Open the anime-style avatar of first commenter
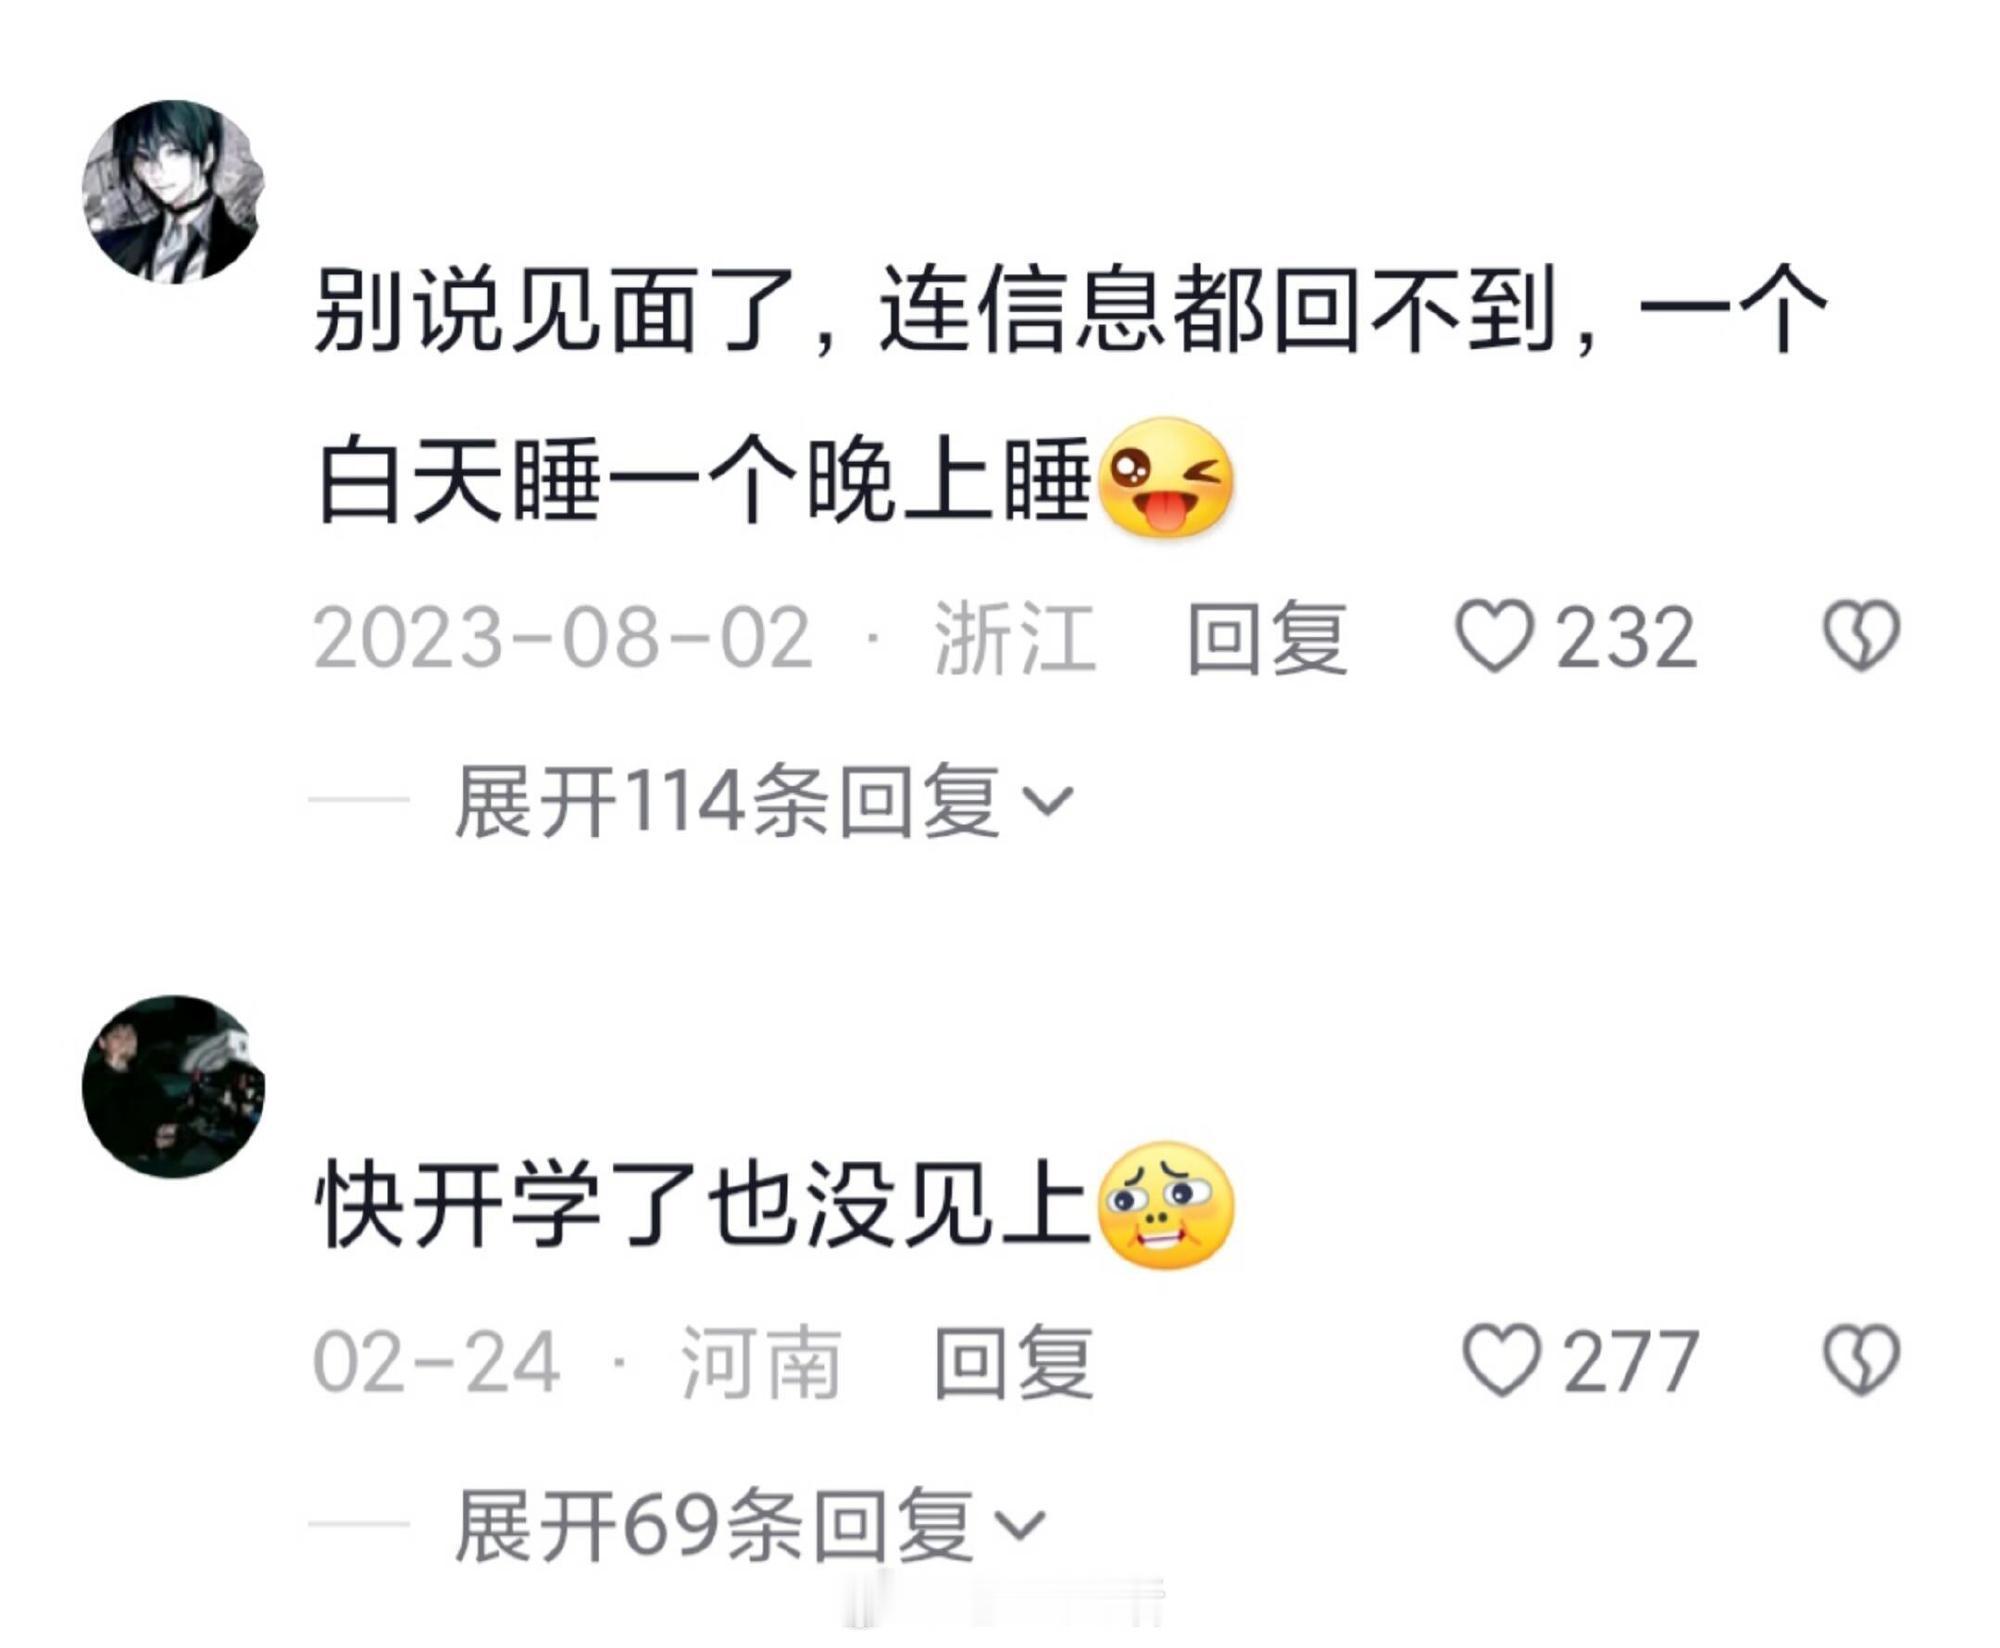This screenshot has width=2000, height=1648. pos(173,192)
